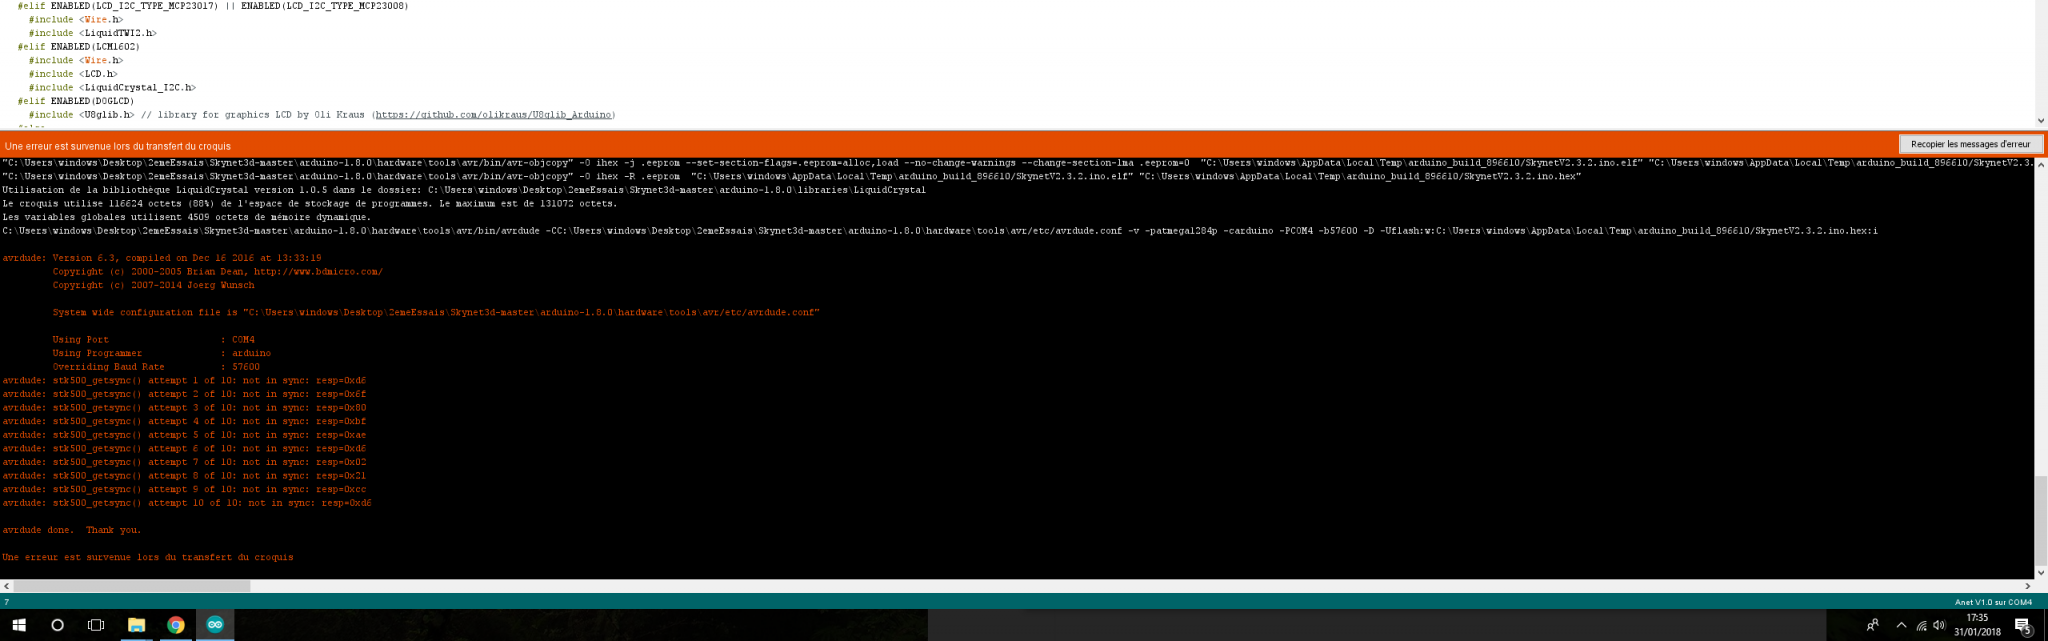
Task: Click the 'avrdude: Version 6.3' console line
Action: coord(162,258)
